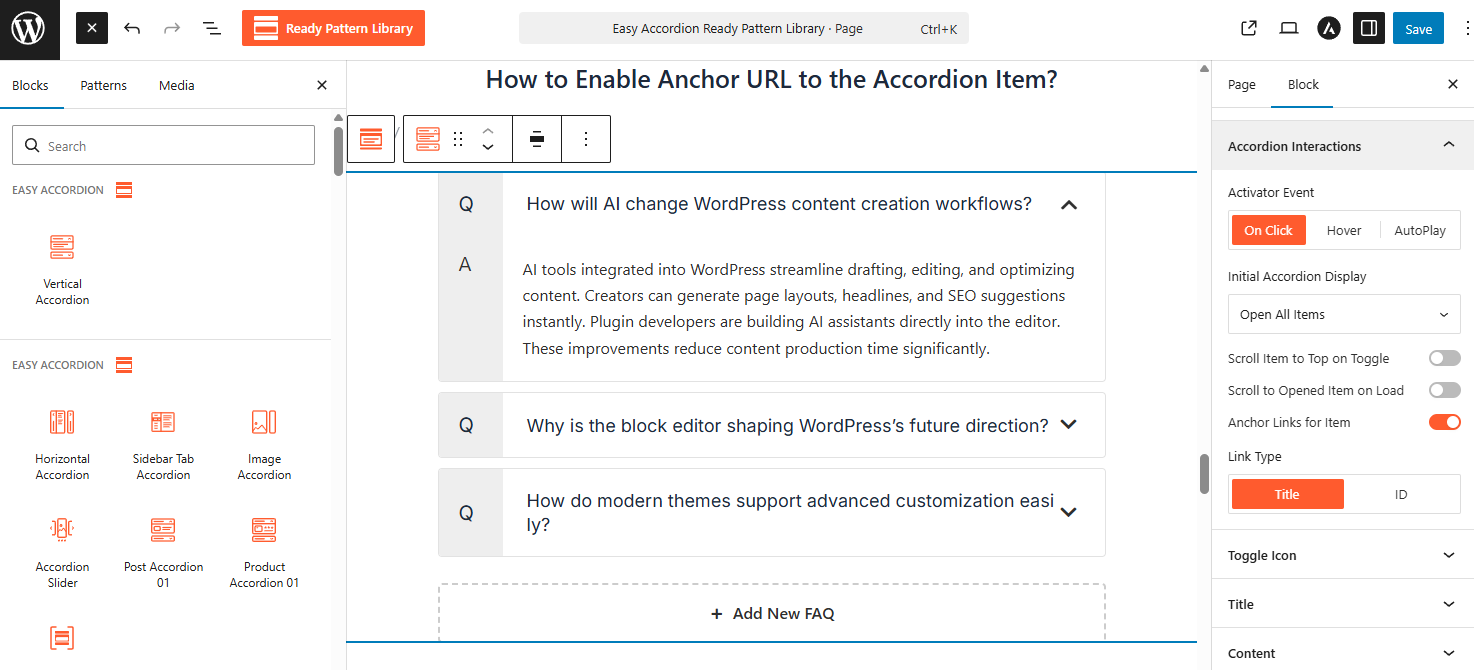Click the Save button
Screen dimensions: 1474x670
pos(1418,29)
